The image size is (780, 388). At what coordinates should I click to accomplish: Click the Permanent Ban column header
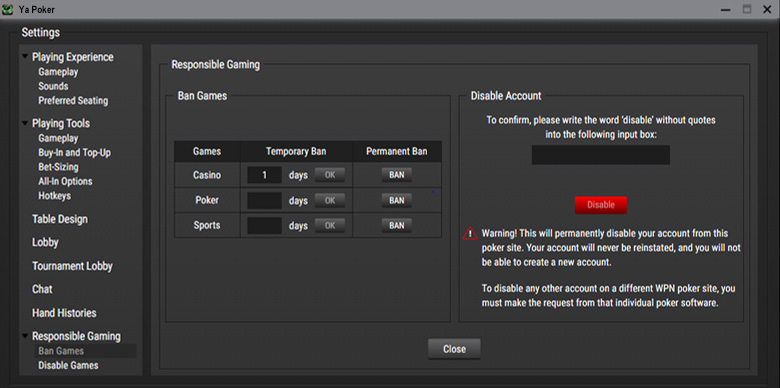[x=396, y=151]
